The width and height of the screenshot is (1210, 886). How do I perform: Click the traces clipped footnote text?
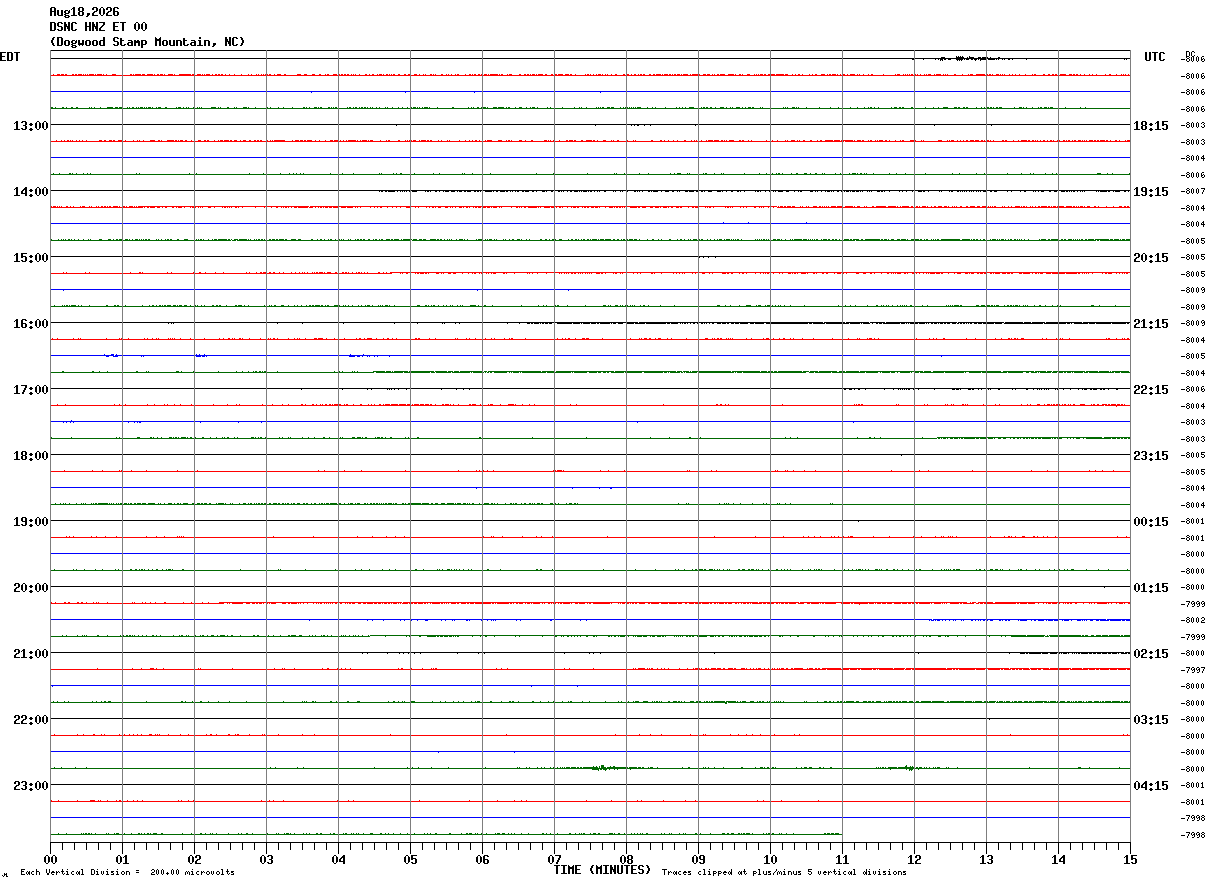click(x=784, y=873)
